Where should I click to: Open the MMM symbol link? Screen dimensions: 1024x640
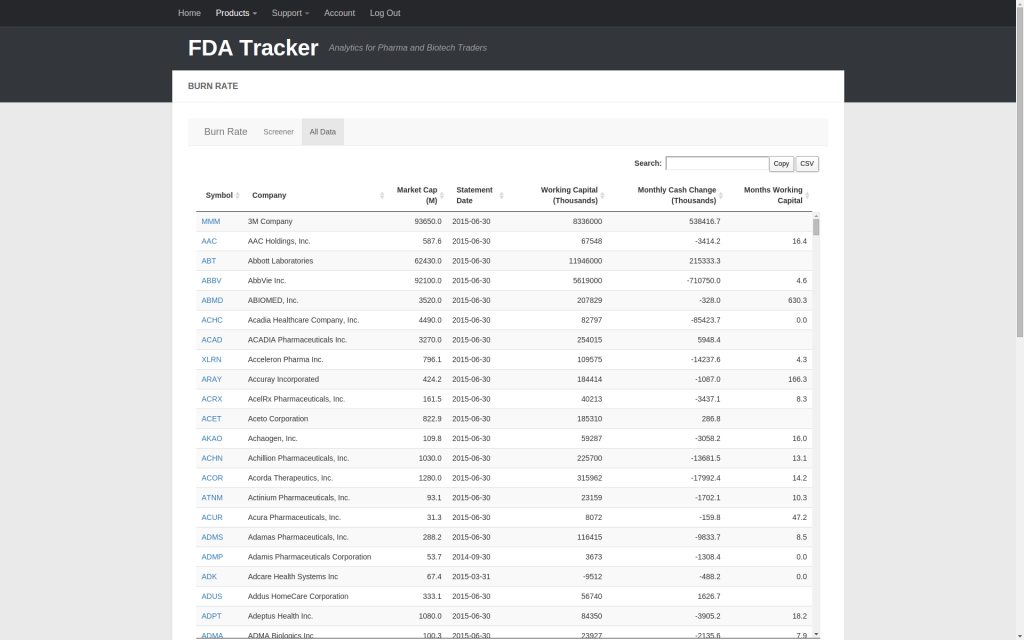tap(211, 221)
